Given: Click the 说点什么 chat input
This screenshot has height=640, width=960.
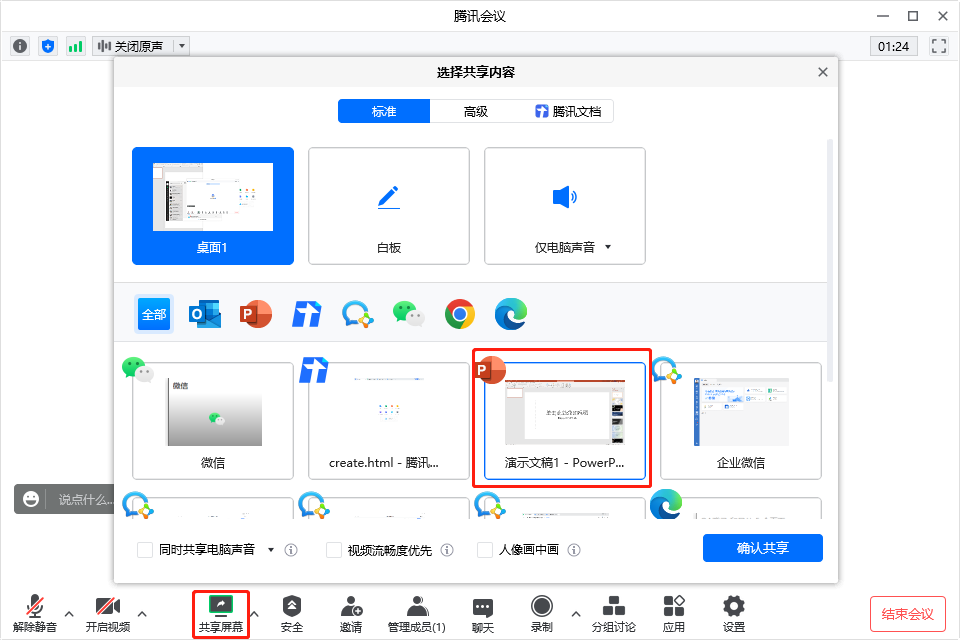Looking at the screenshot, I should (x=84, y=499).
